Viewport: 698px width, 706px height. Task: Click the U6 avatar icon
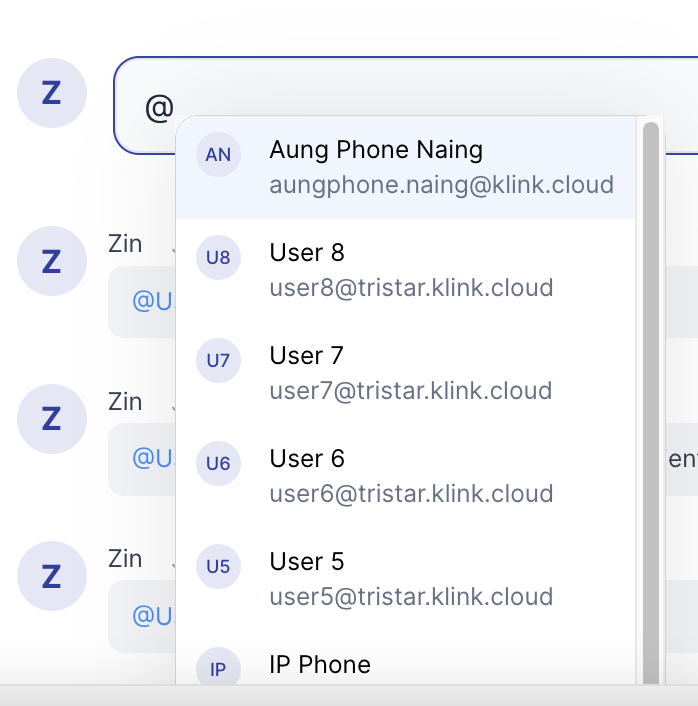click(x=218, y=464)
